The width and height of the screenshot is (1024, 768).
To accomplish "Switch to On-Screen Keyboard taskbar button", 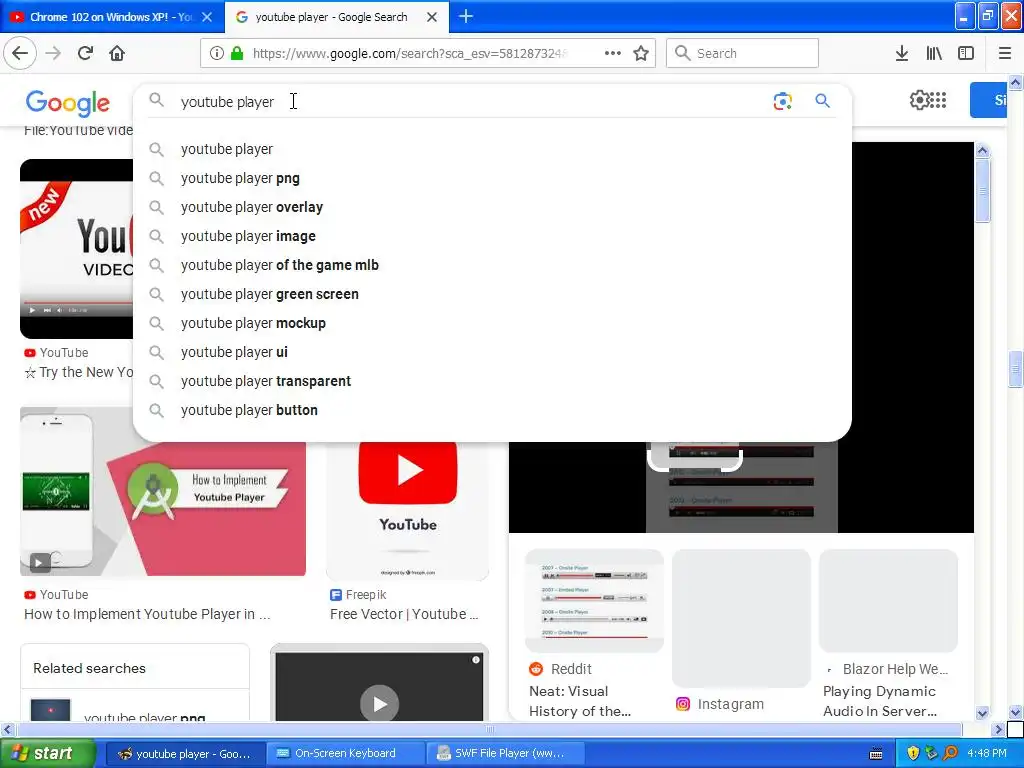I will pos(345,754).
